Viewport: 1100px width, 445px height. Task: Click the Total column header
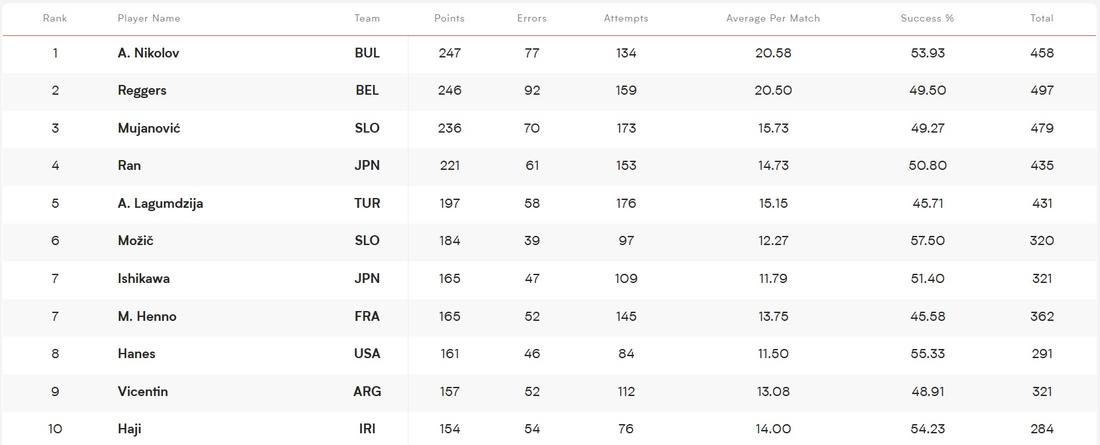[1042, 18]
